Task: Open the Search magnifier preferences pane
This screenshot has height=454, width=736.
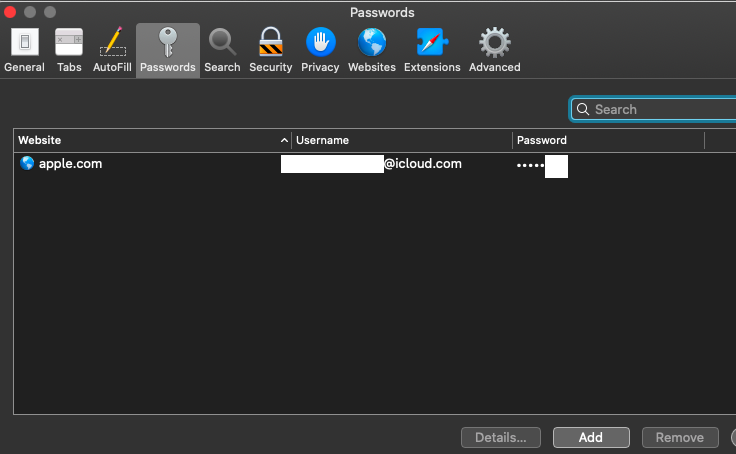Action: click(x=222, y=50)
